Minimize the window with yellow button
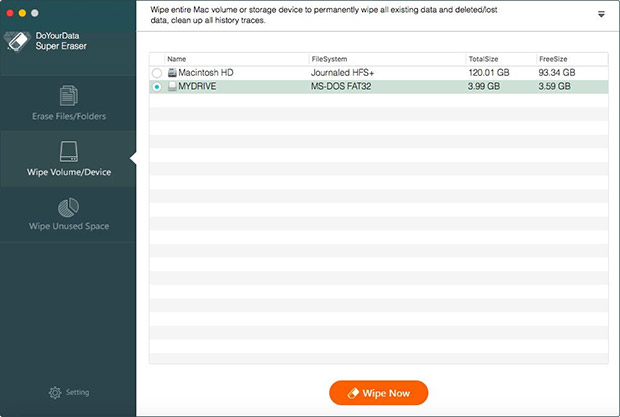 click(x=23, y=13)
